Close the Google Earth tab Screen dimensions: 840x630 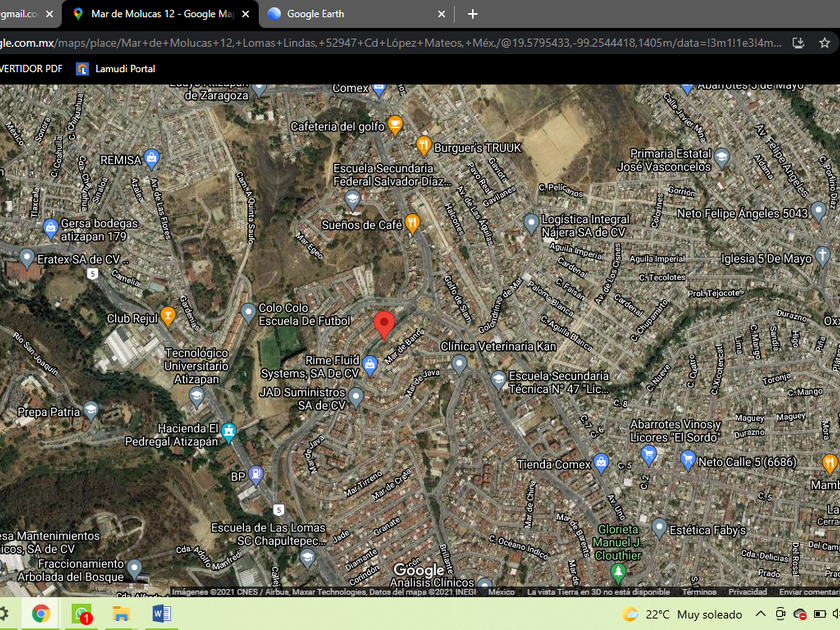pos(441,14)
